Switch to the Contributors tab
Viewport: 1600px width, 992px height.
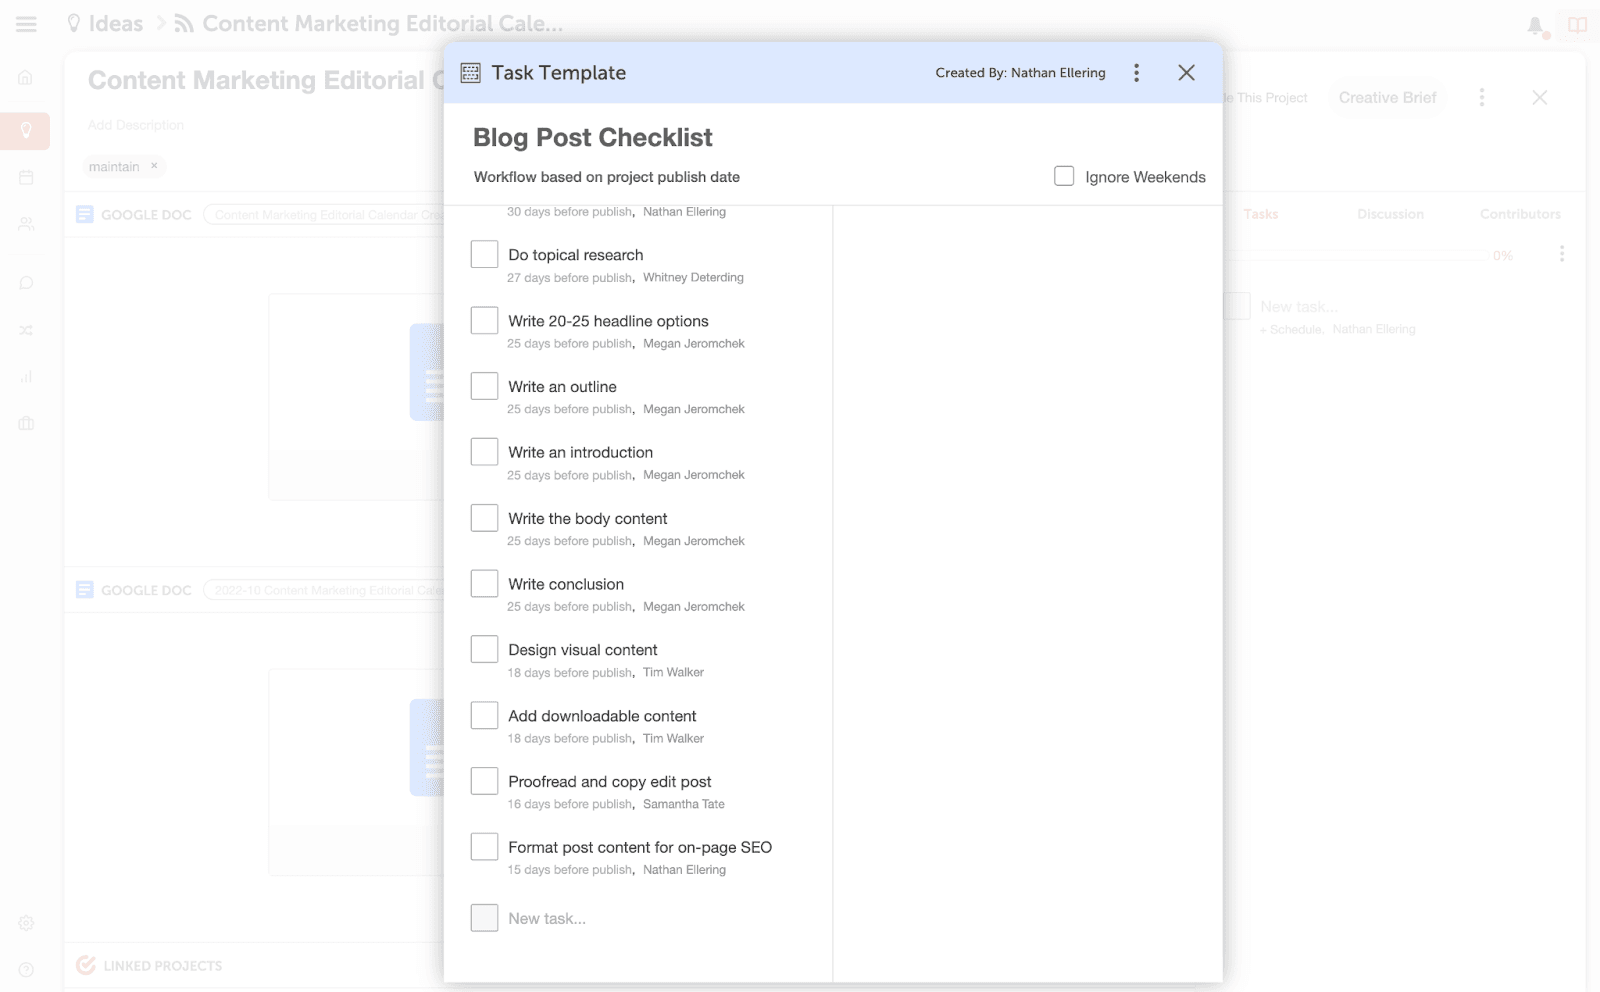tap(1519, 213)
